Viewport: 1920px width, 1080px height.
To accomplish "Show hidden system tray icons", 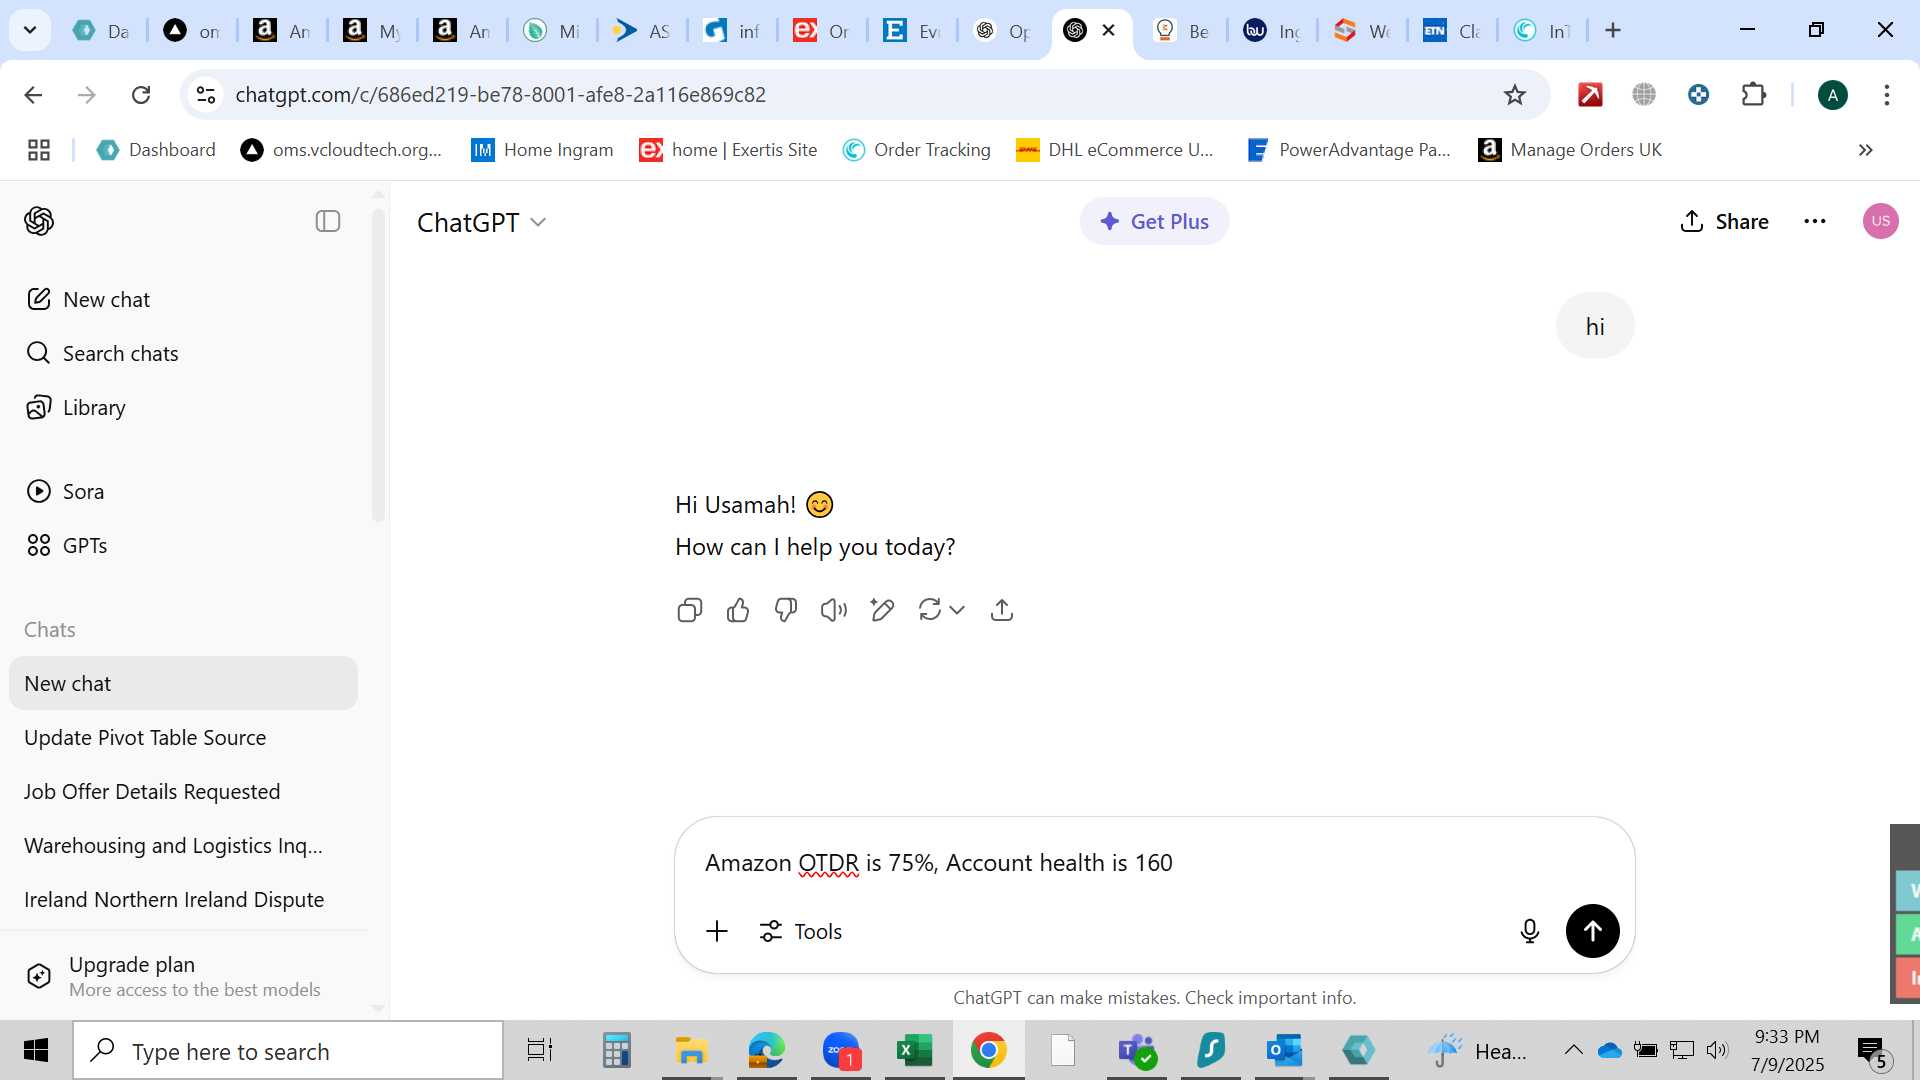I will point(1573,1050).
